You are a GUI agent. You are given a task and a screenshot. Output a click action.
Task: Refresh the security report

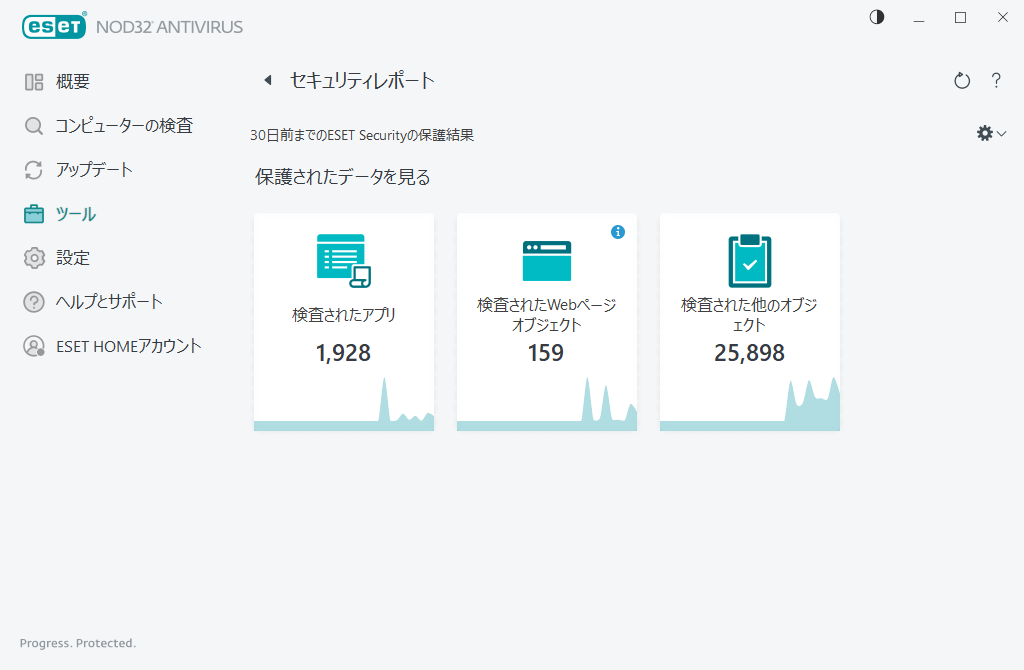pos(961,81)
